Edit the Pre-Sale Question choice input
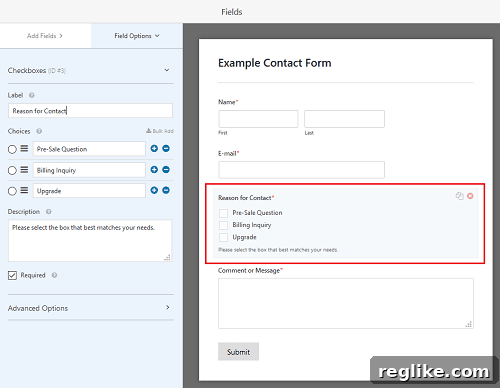 point(89,149)
